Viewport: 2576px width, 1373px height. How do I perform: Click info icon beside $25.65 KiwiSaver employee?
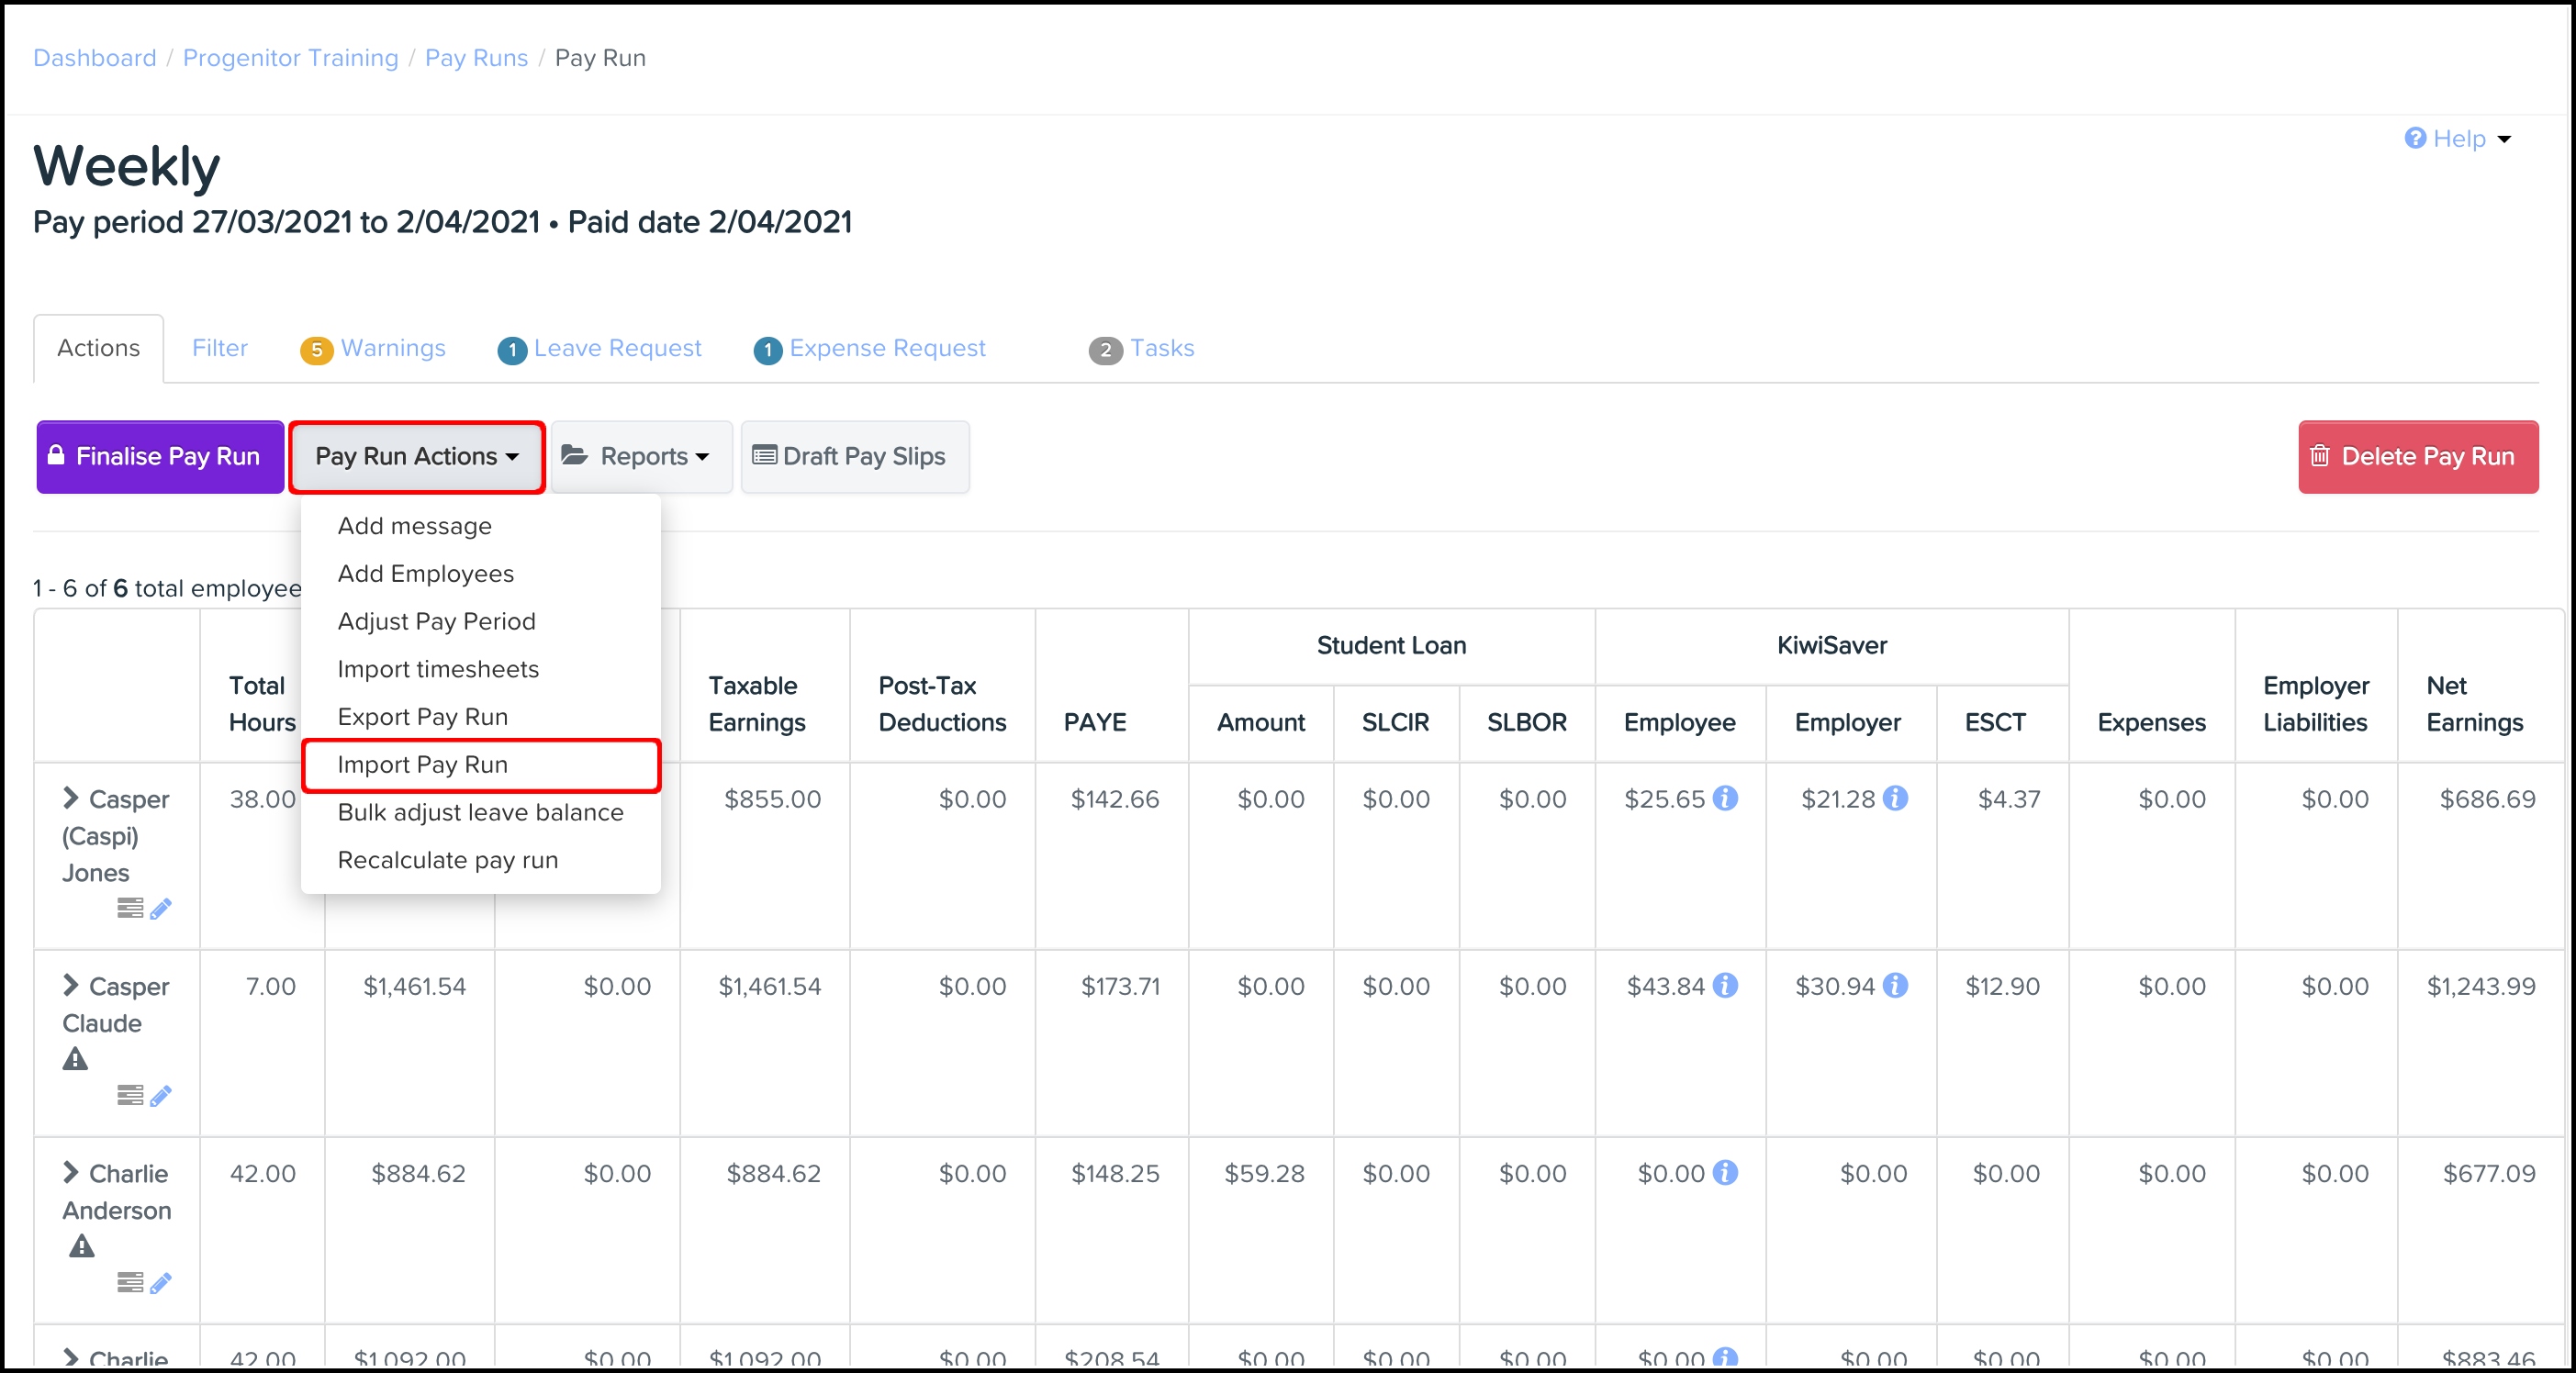(x=1725, y=798)
